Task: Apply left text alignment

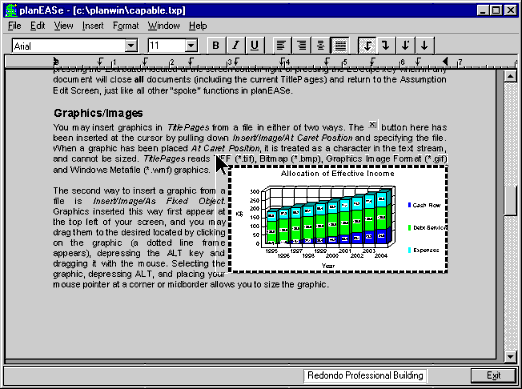Action: point(281,45)
